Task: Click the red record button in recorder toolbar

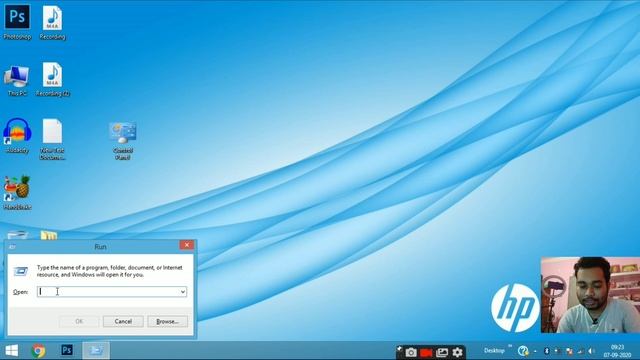Action: [426, 353]
